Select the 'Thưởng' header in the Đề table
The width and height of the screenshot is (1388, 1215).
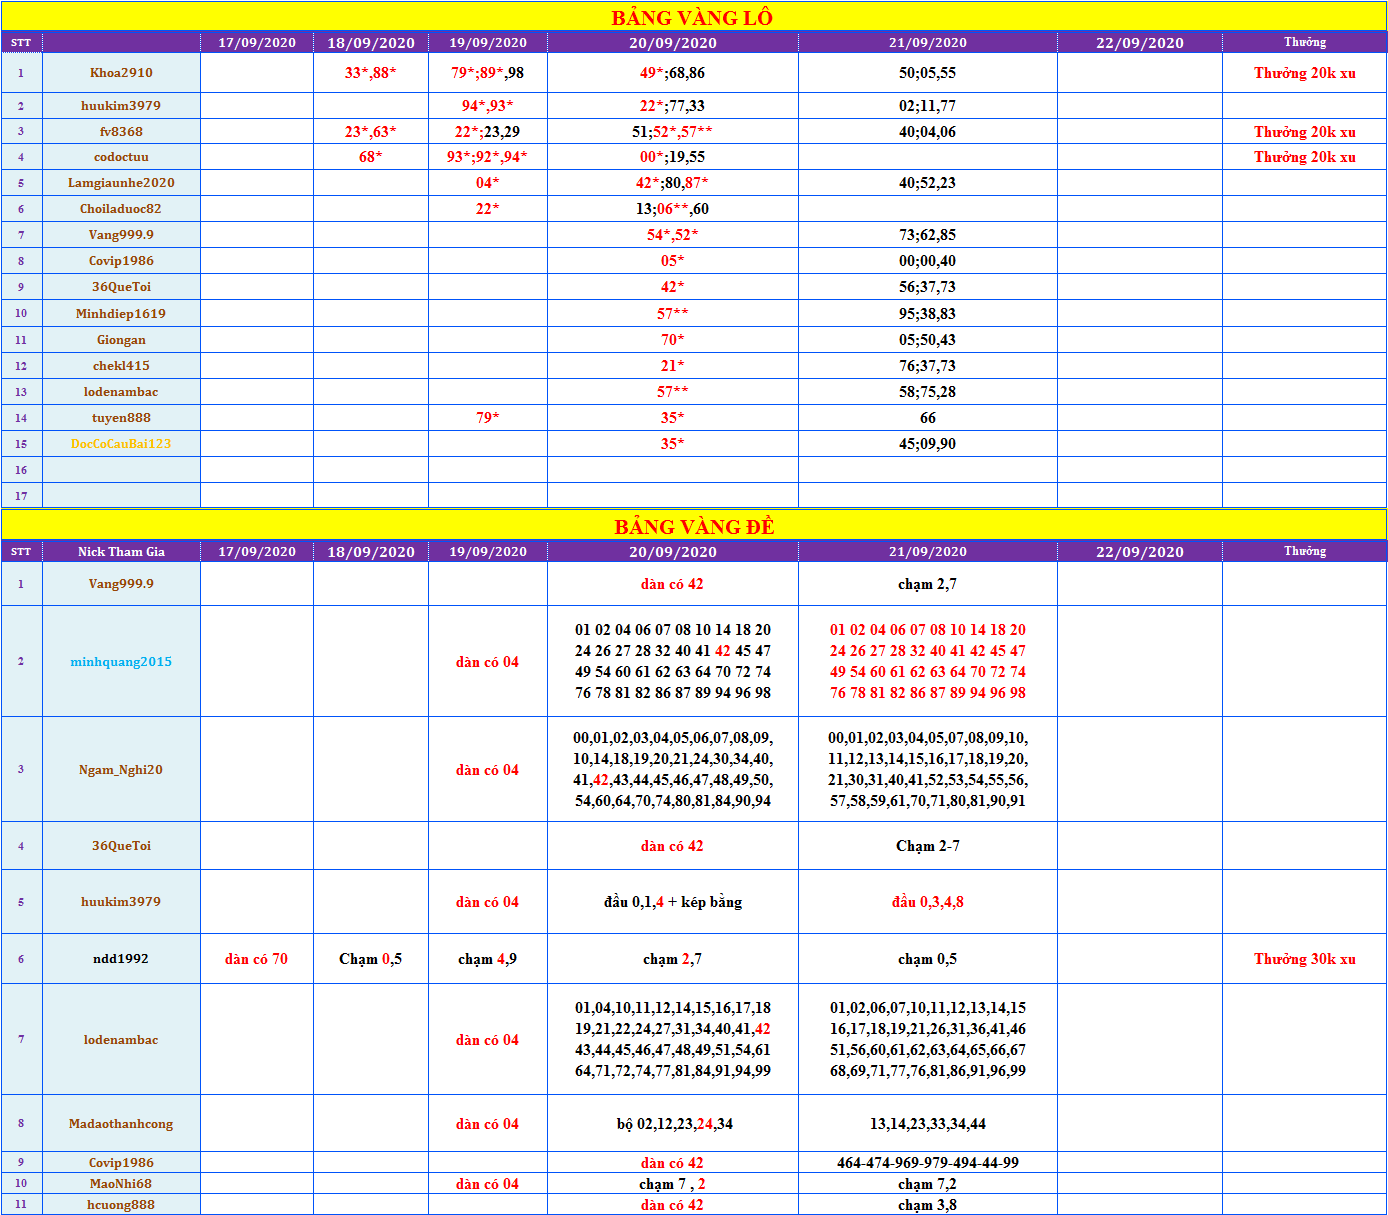click(1305, 551)
